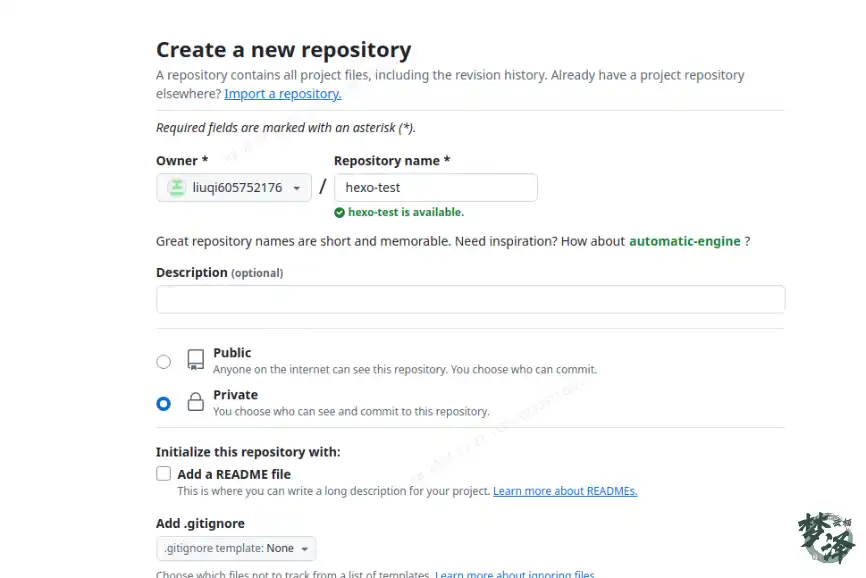866x578 pixels.
Task: Enable Add a README file checkbox
Action: (163, 474)
